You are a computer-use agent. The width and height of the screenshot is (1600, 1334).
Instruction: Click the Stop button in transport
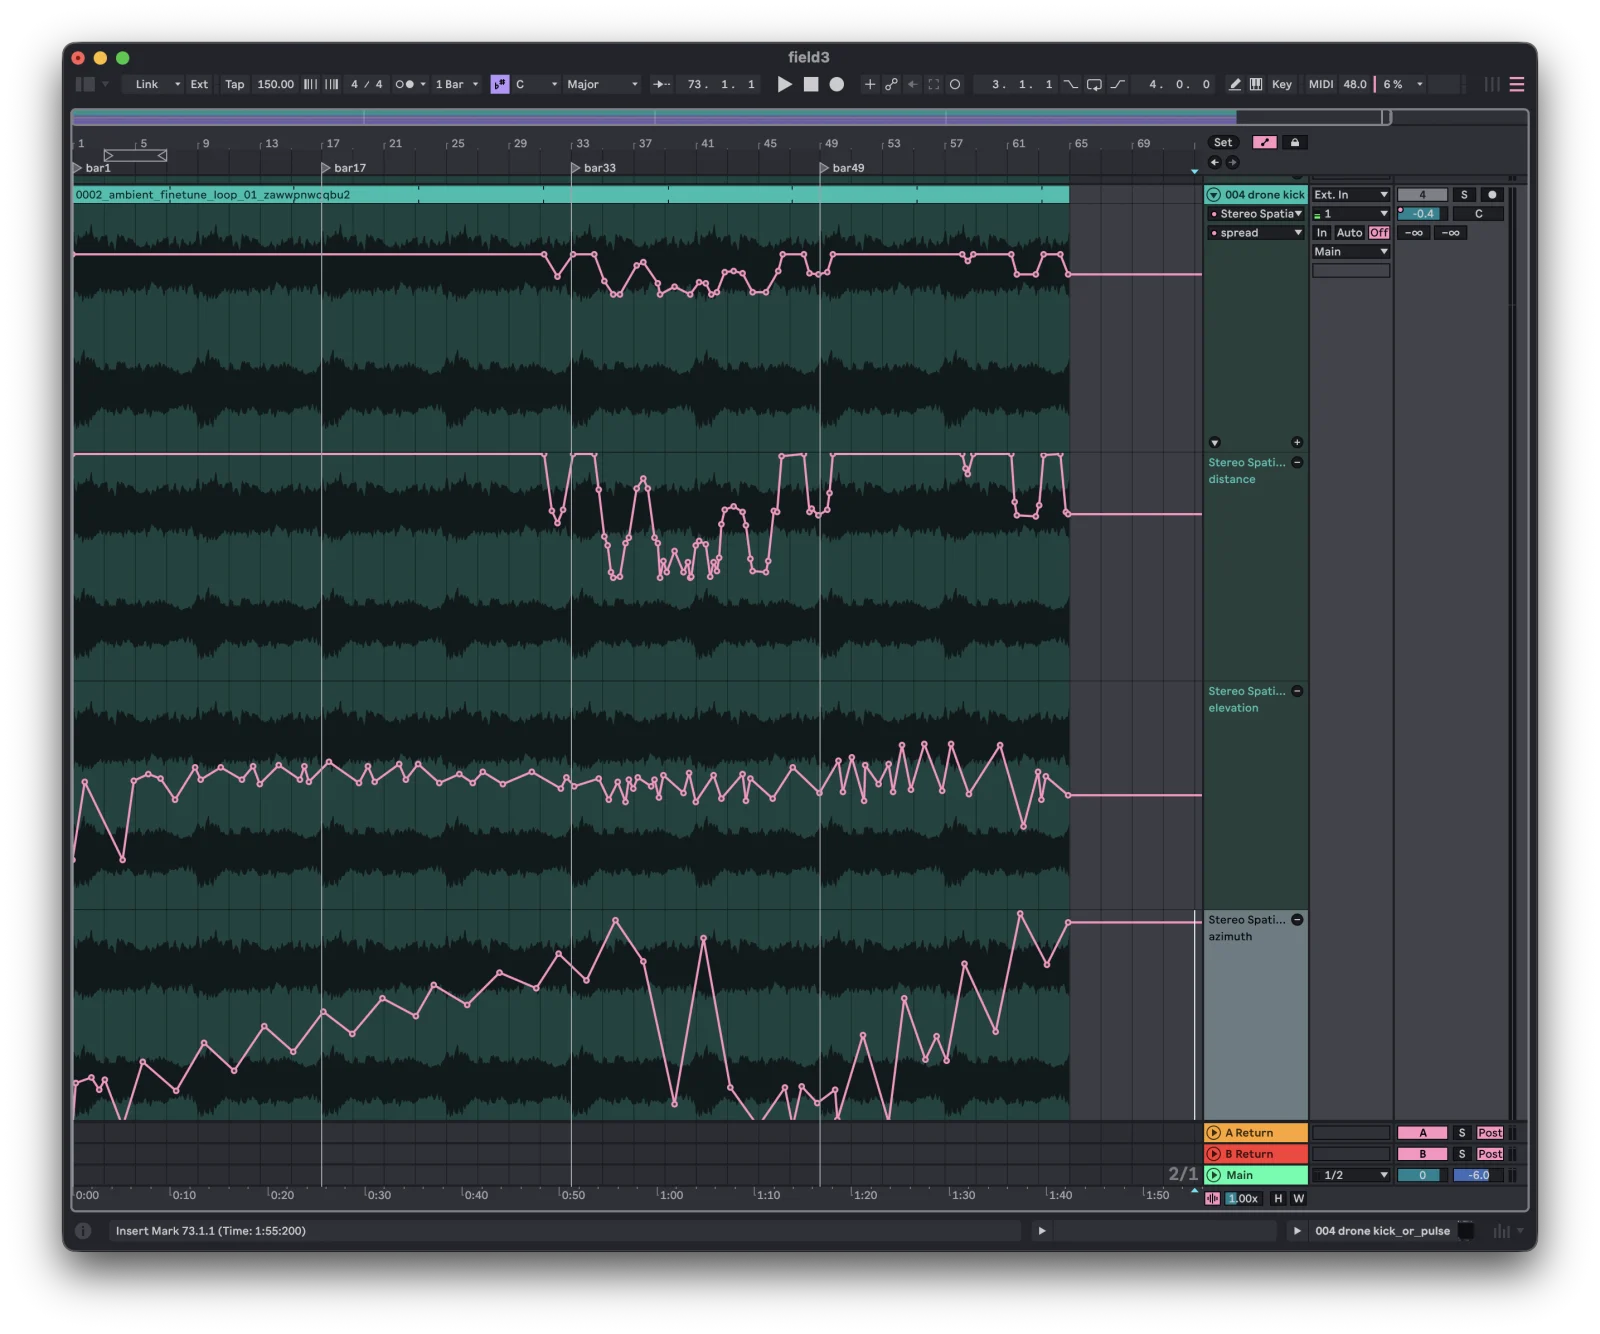(x=811, y=84)
